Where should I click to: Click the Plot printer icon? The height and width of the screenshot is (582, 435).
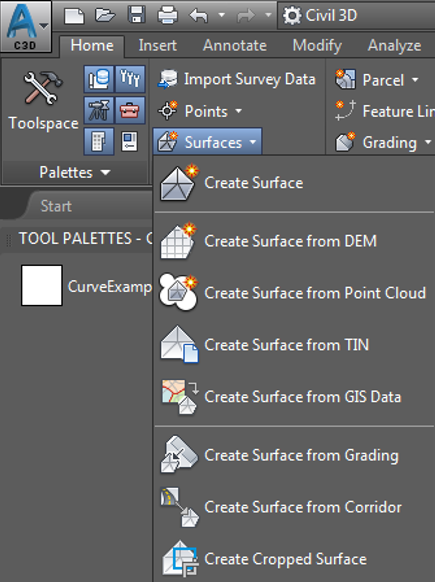167,16
